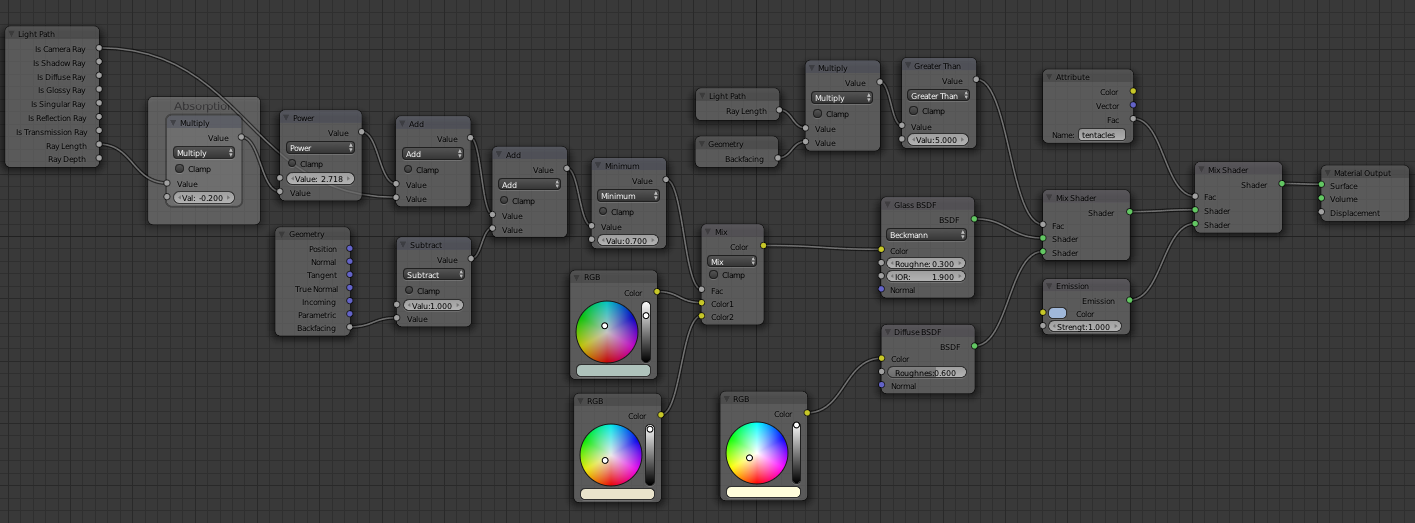Click the Is Shadow Ray output socket

[x=99, y=62]
